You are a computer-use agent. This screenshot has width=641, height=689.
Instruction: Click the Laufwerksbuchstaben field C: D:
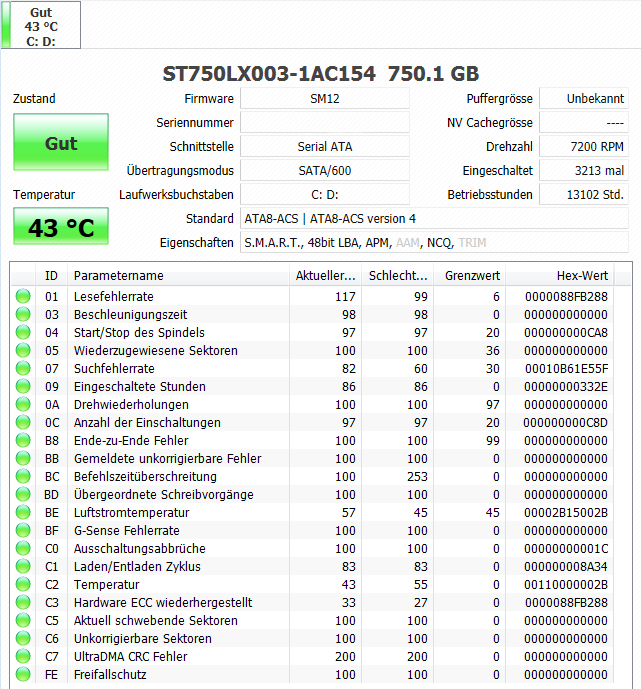pyautogui.click(x=325, y=195)
